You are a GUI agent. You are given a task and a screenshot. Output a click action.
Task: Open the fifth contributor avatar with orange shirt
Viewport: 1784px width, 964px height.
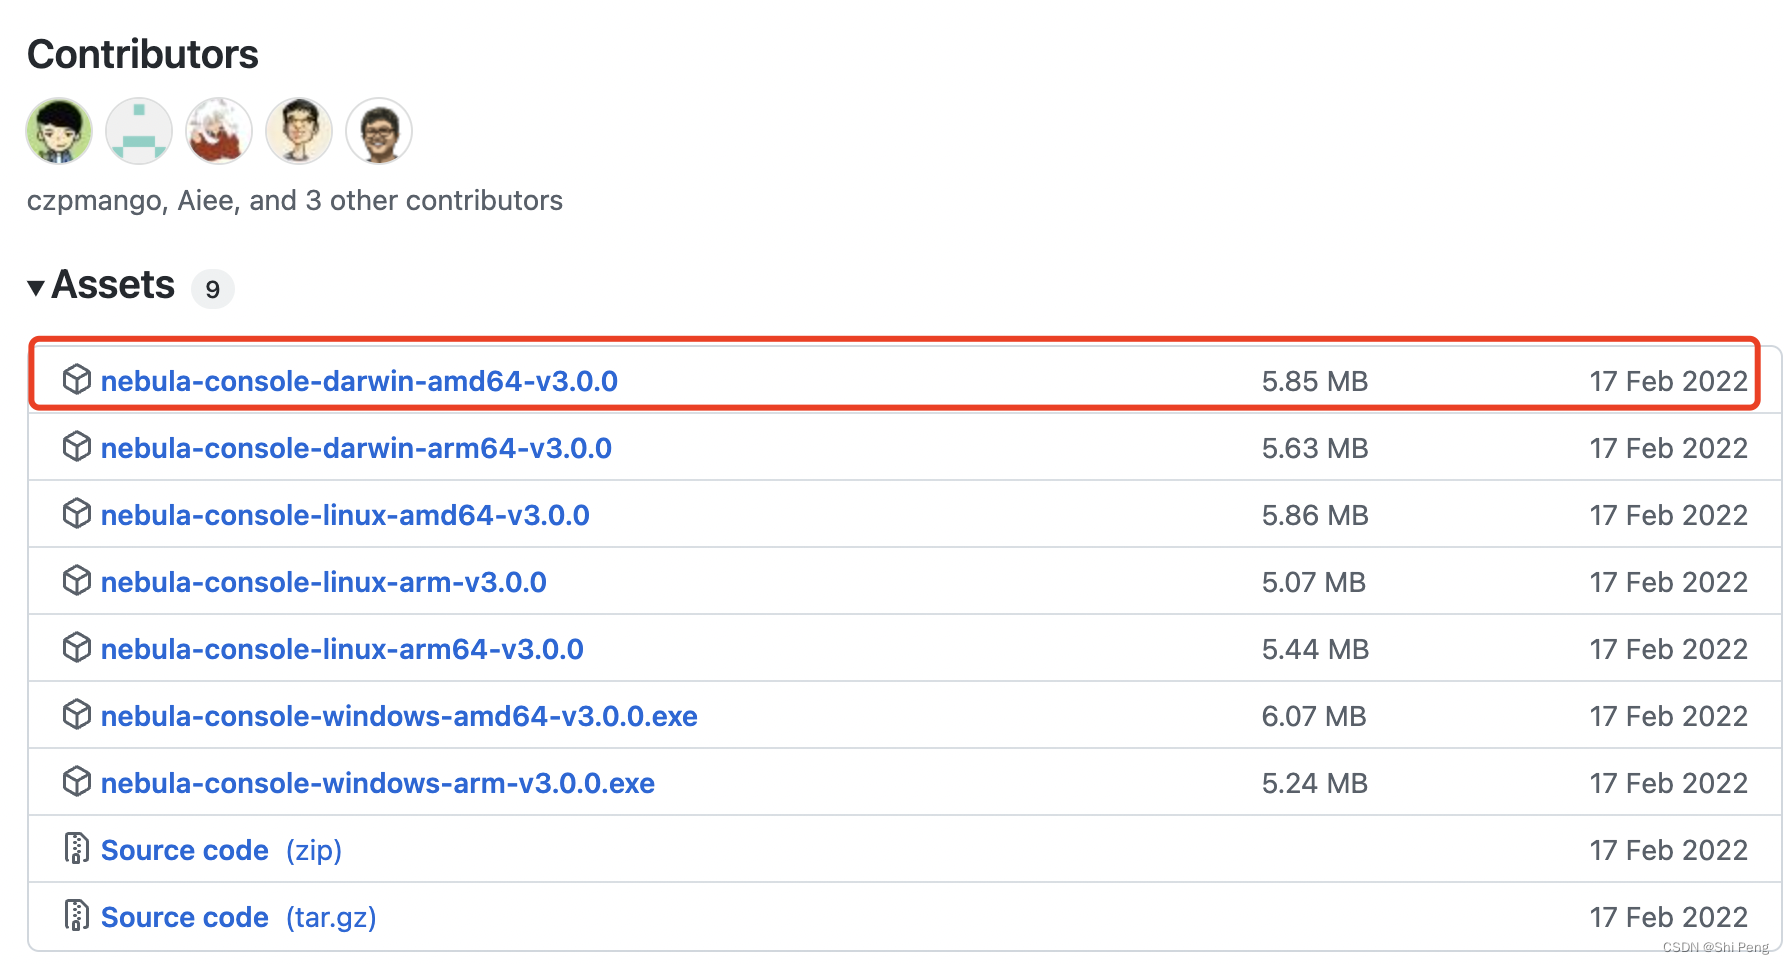pos(379,131)
